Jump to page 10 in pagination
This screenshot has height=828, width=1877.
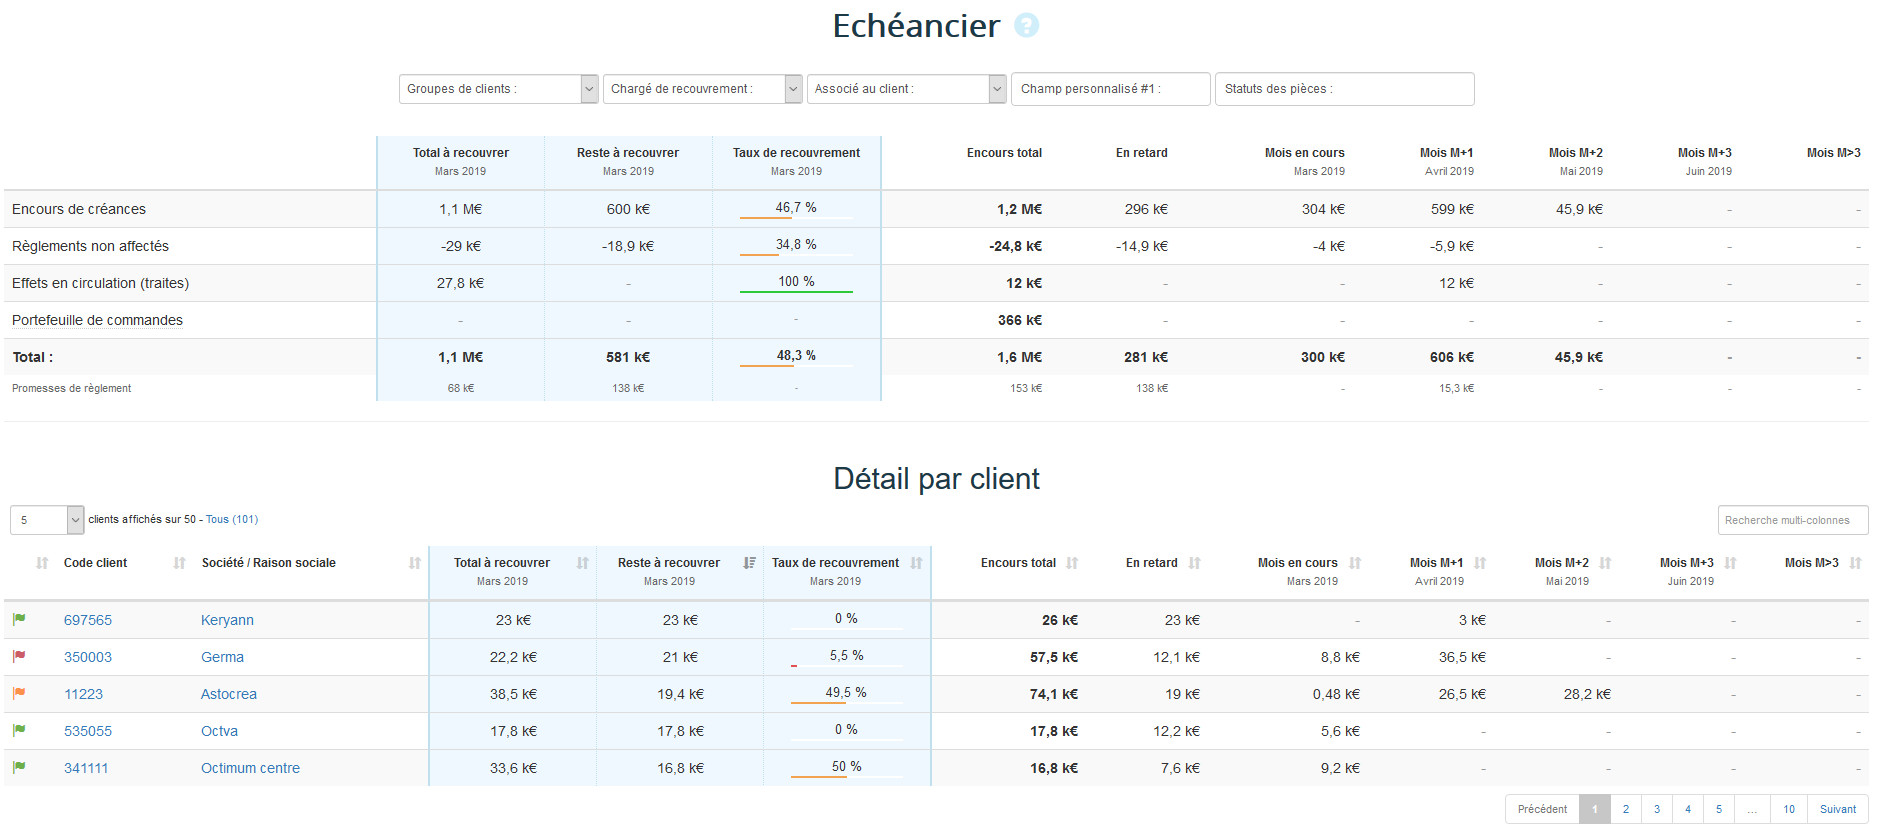pyautogui.click(x=1789, y=809)
